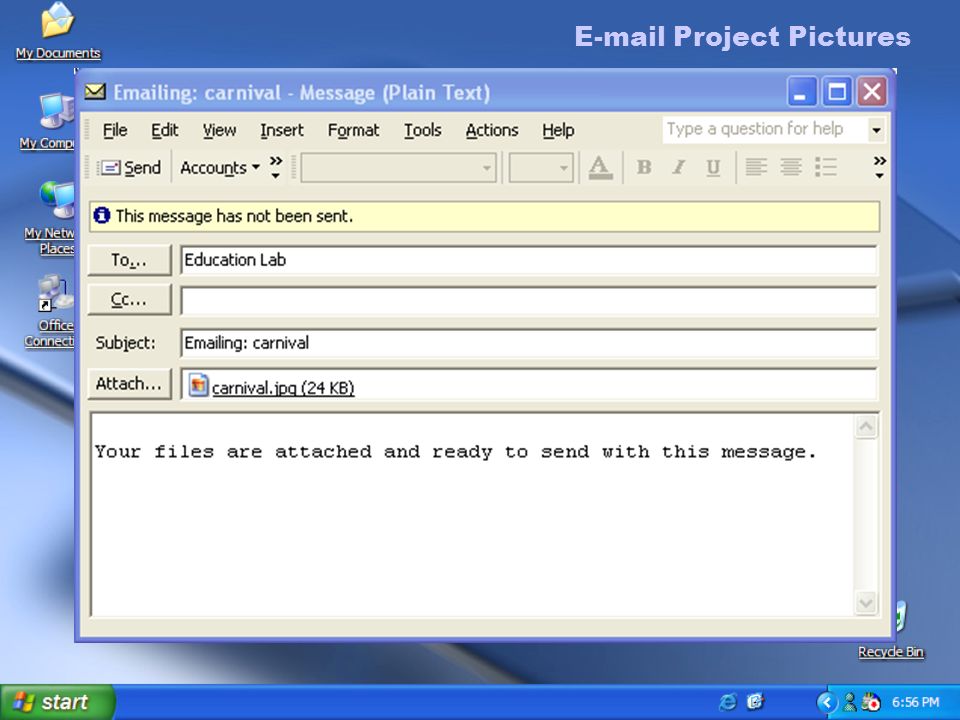
Task: Click the 6:56 PM clock
Action: (x=916, y=702)
